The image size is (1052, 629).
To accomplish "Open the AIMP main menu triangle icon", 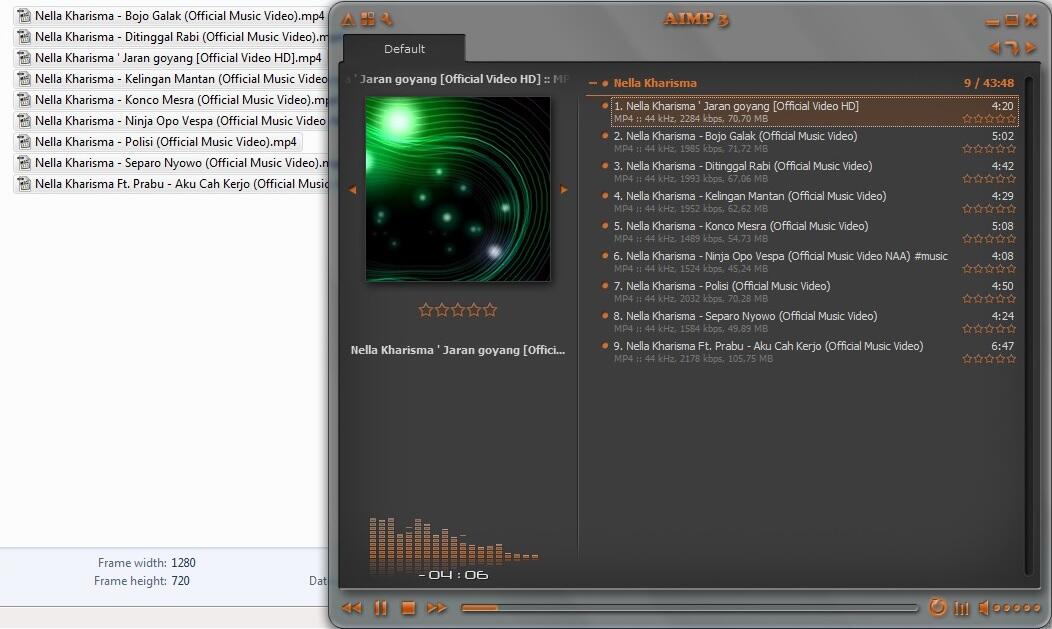I will (347, 19).
